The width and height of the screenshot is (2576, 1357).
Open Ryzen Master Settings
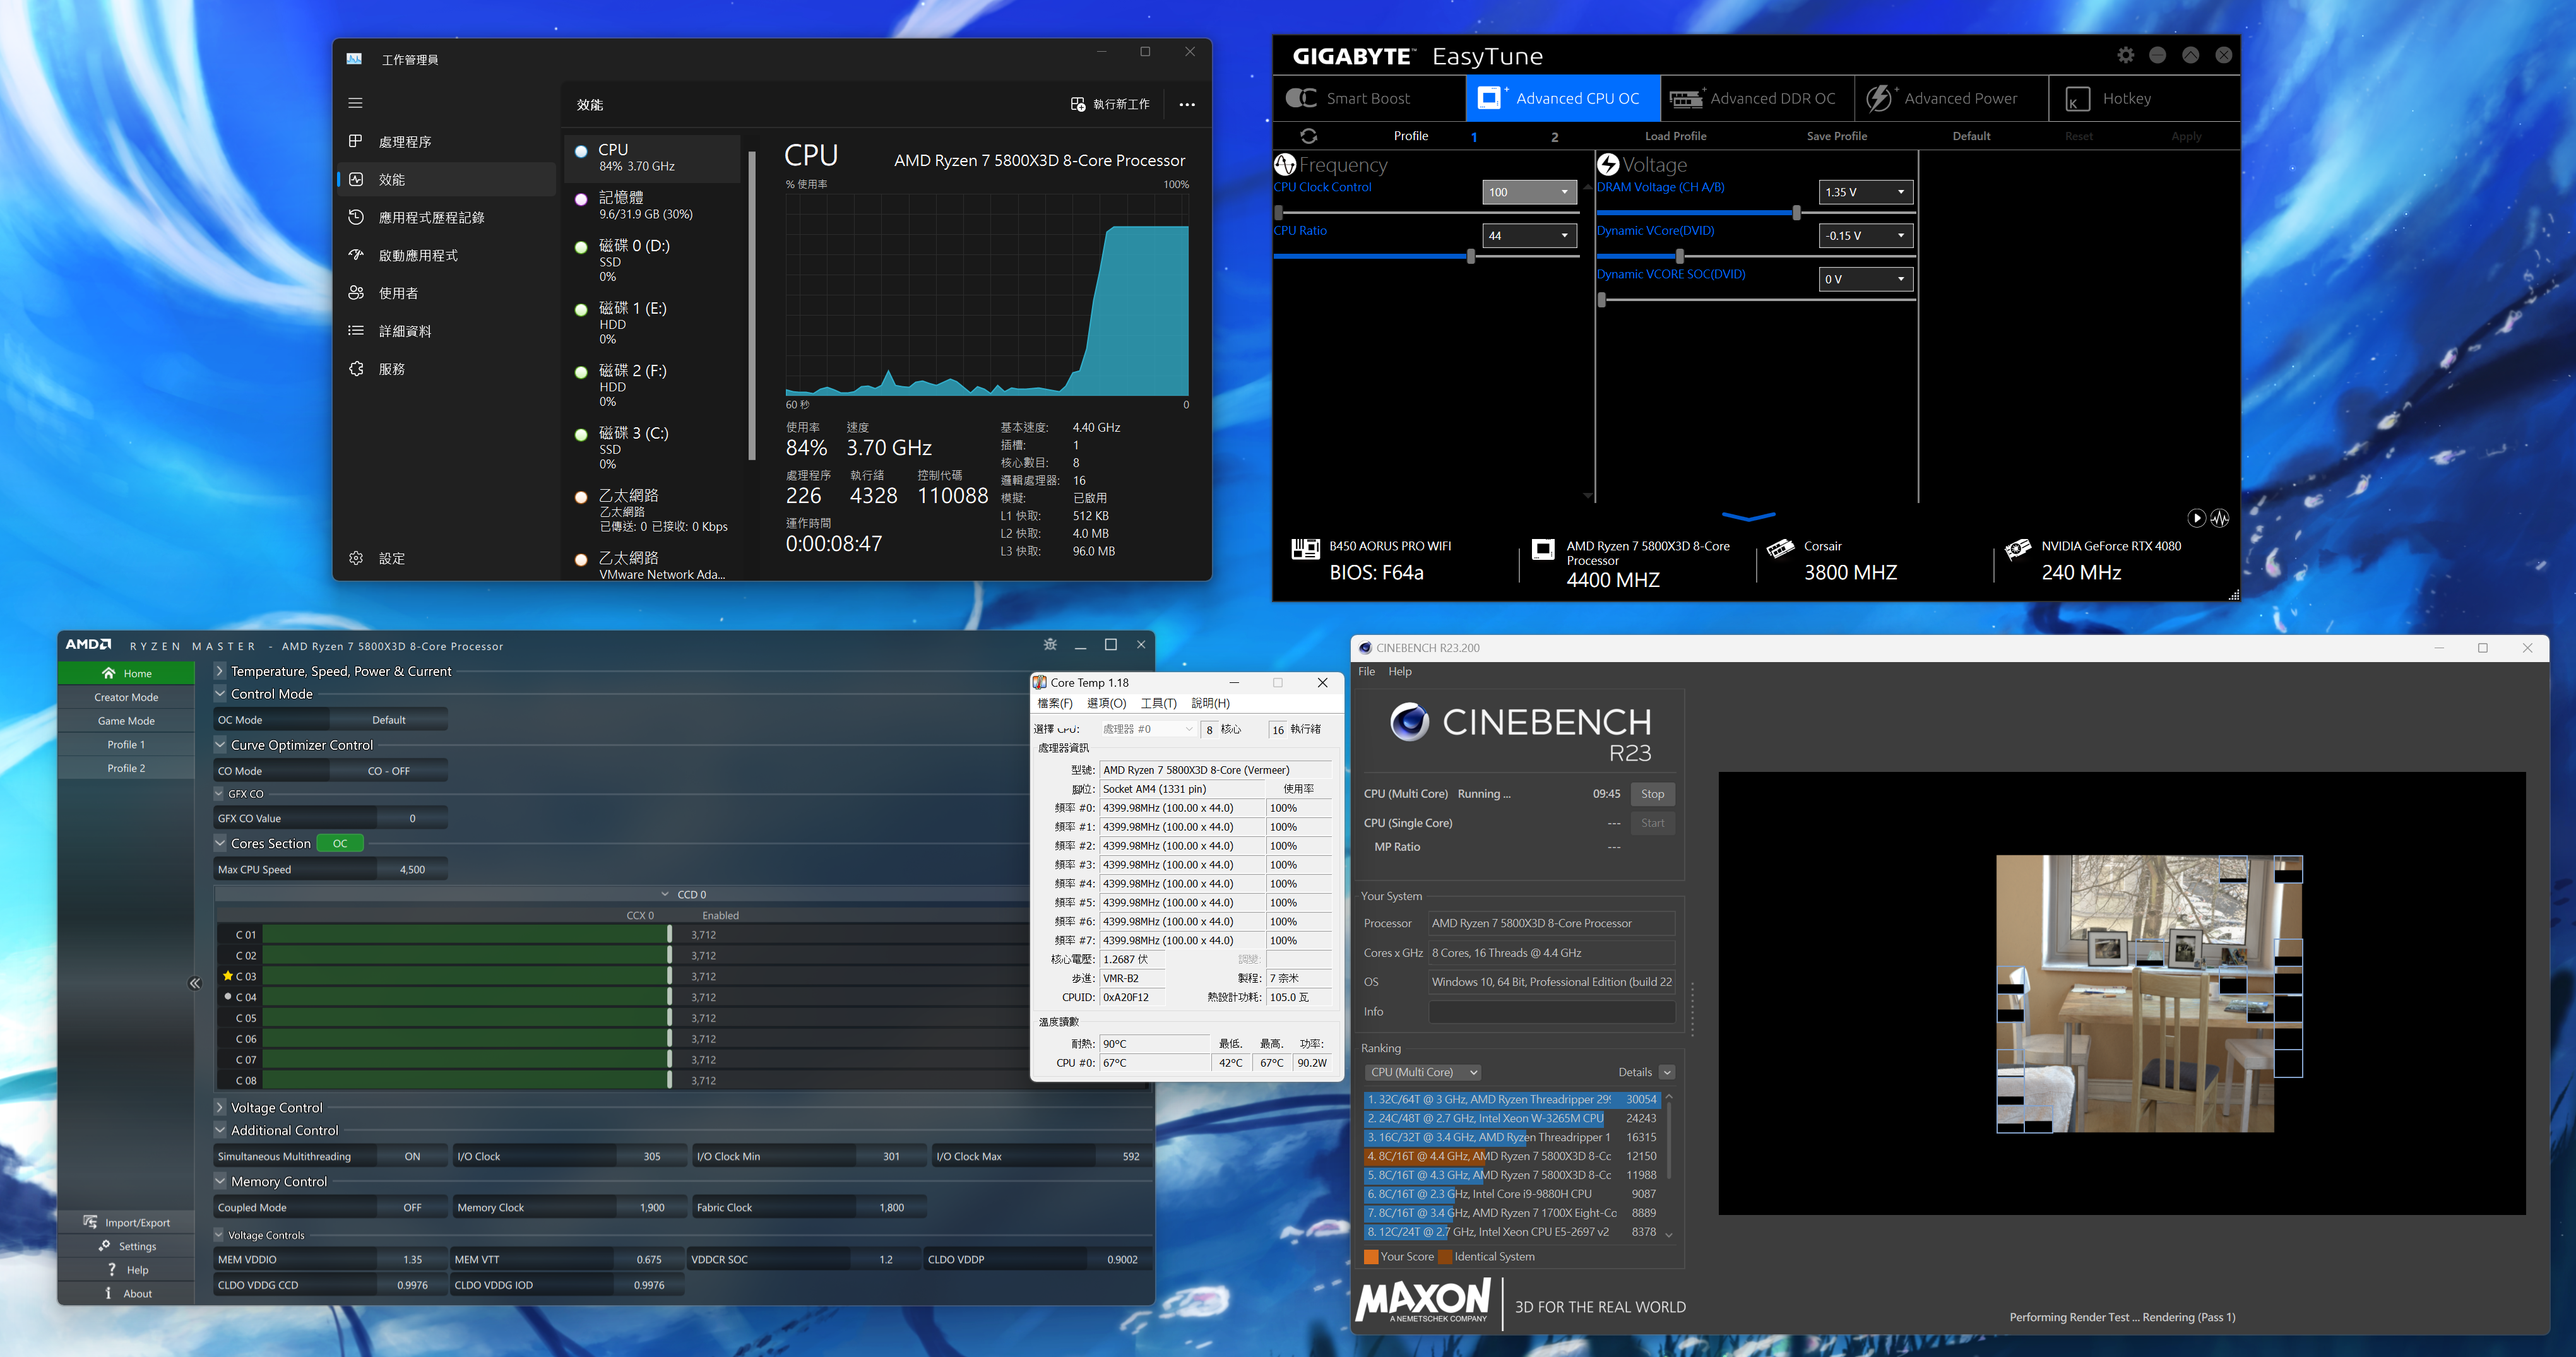127,1246
